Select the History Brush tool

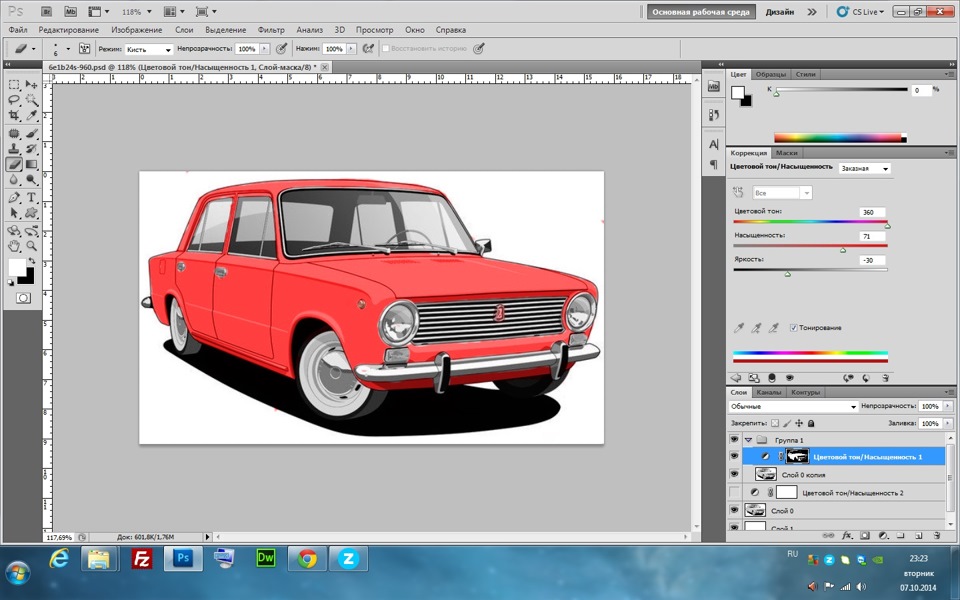click(31, 149)
